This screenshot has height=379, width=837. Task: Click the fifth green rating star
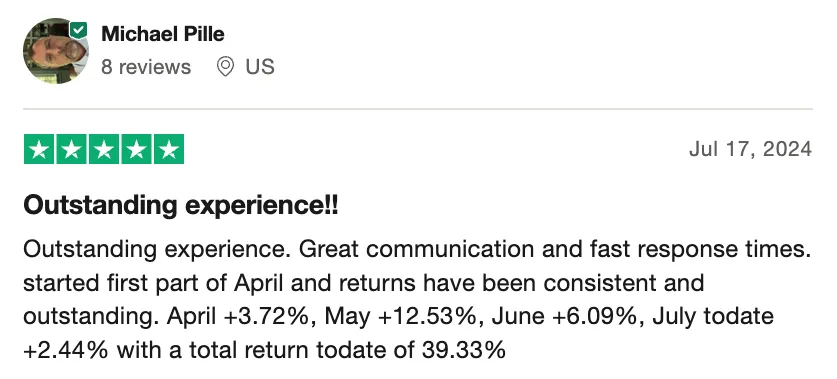coord(169,149)
